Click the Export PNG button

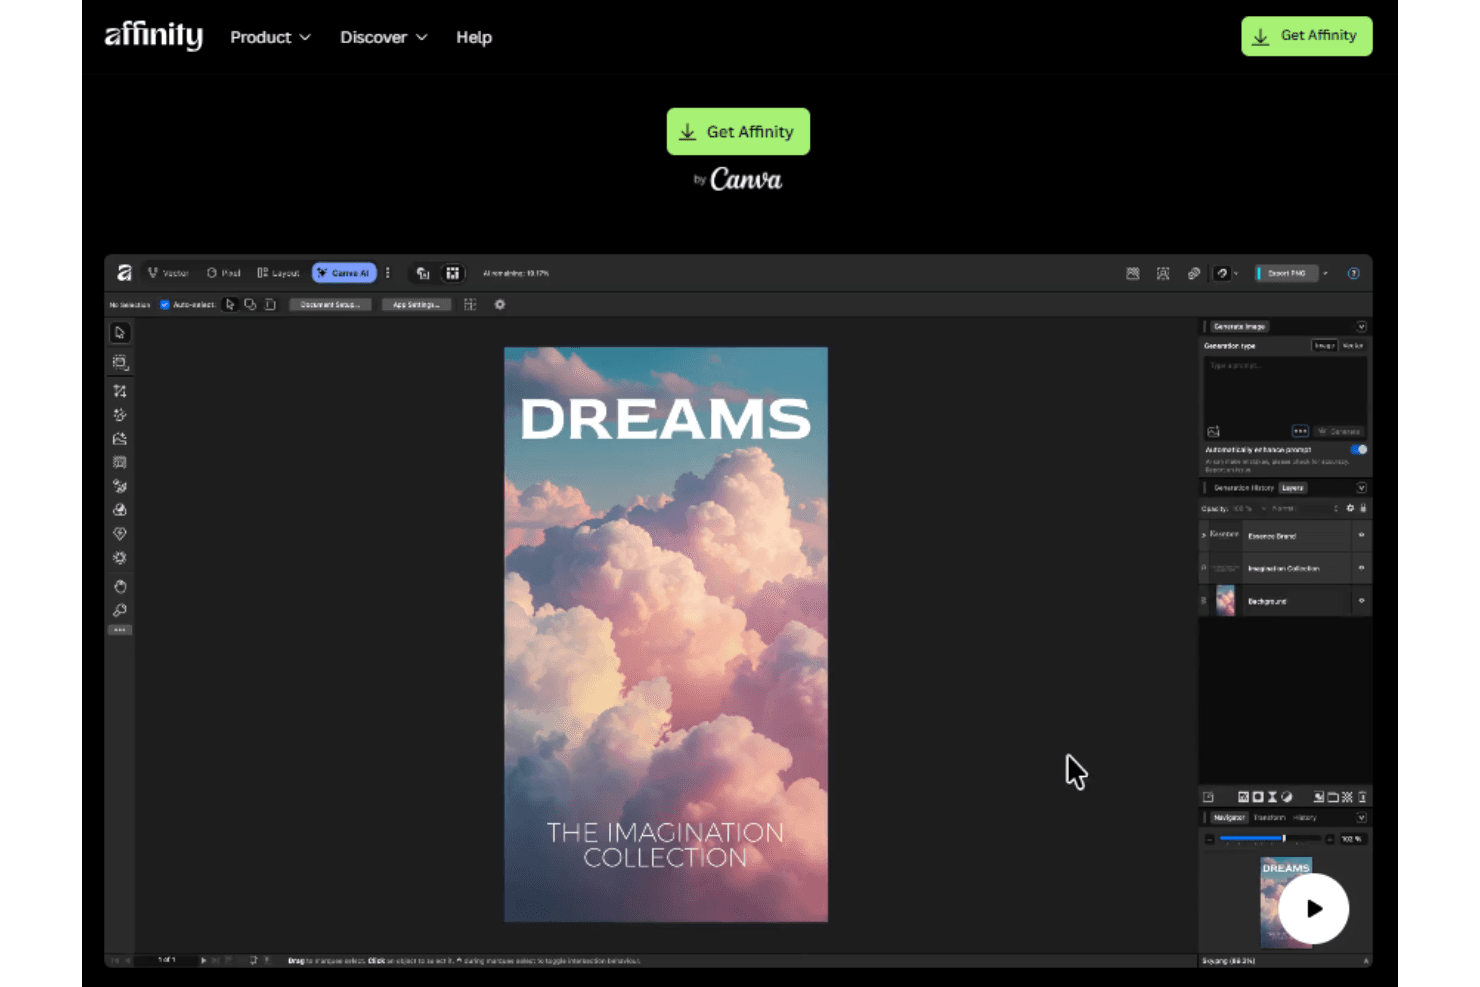tap(1286, 273)
